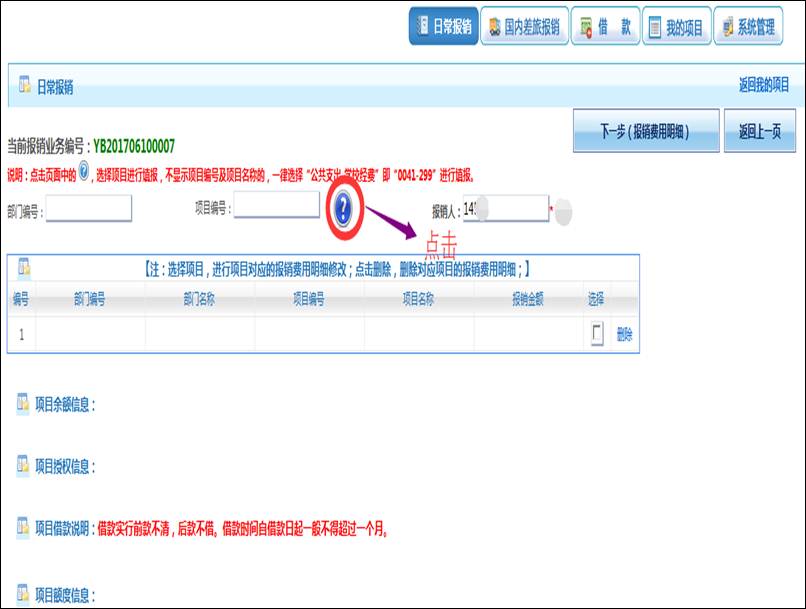Click the 项目授权信息 section icon
Viewport: 806px width, 609px height.
coord(22,465)
